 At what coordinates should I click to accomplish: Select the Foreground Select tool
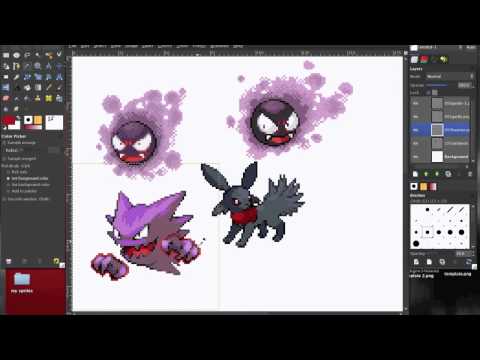6,66
